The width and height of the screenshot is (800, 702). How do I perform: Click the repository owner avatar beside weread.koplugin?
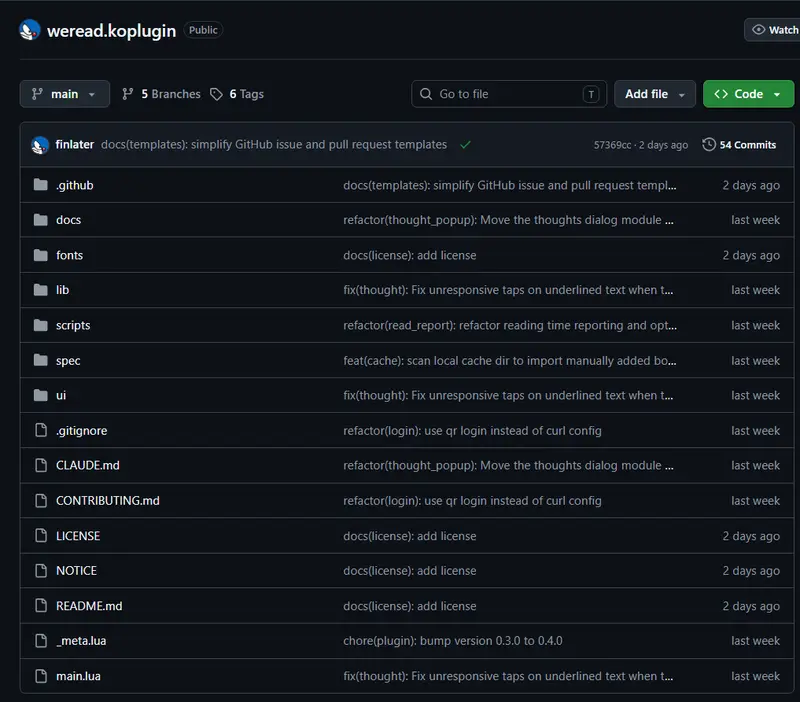click(30, 30)
